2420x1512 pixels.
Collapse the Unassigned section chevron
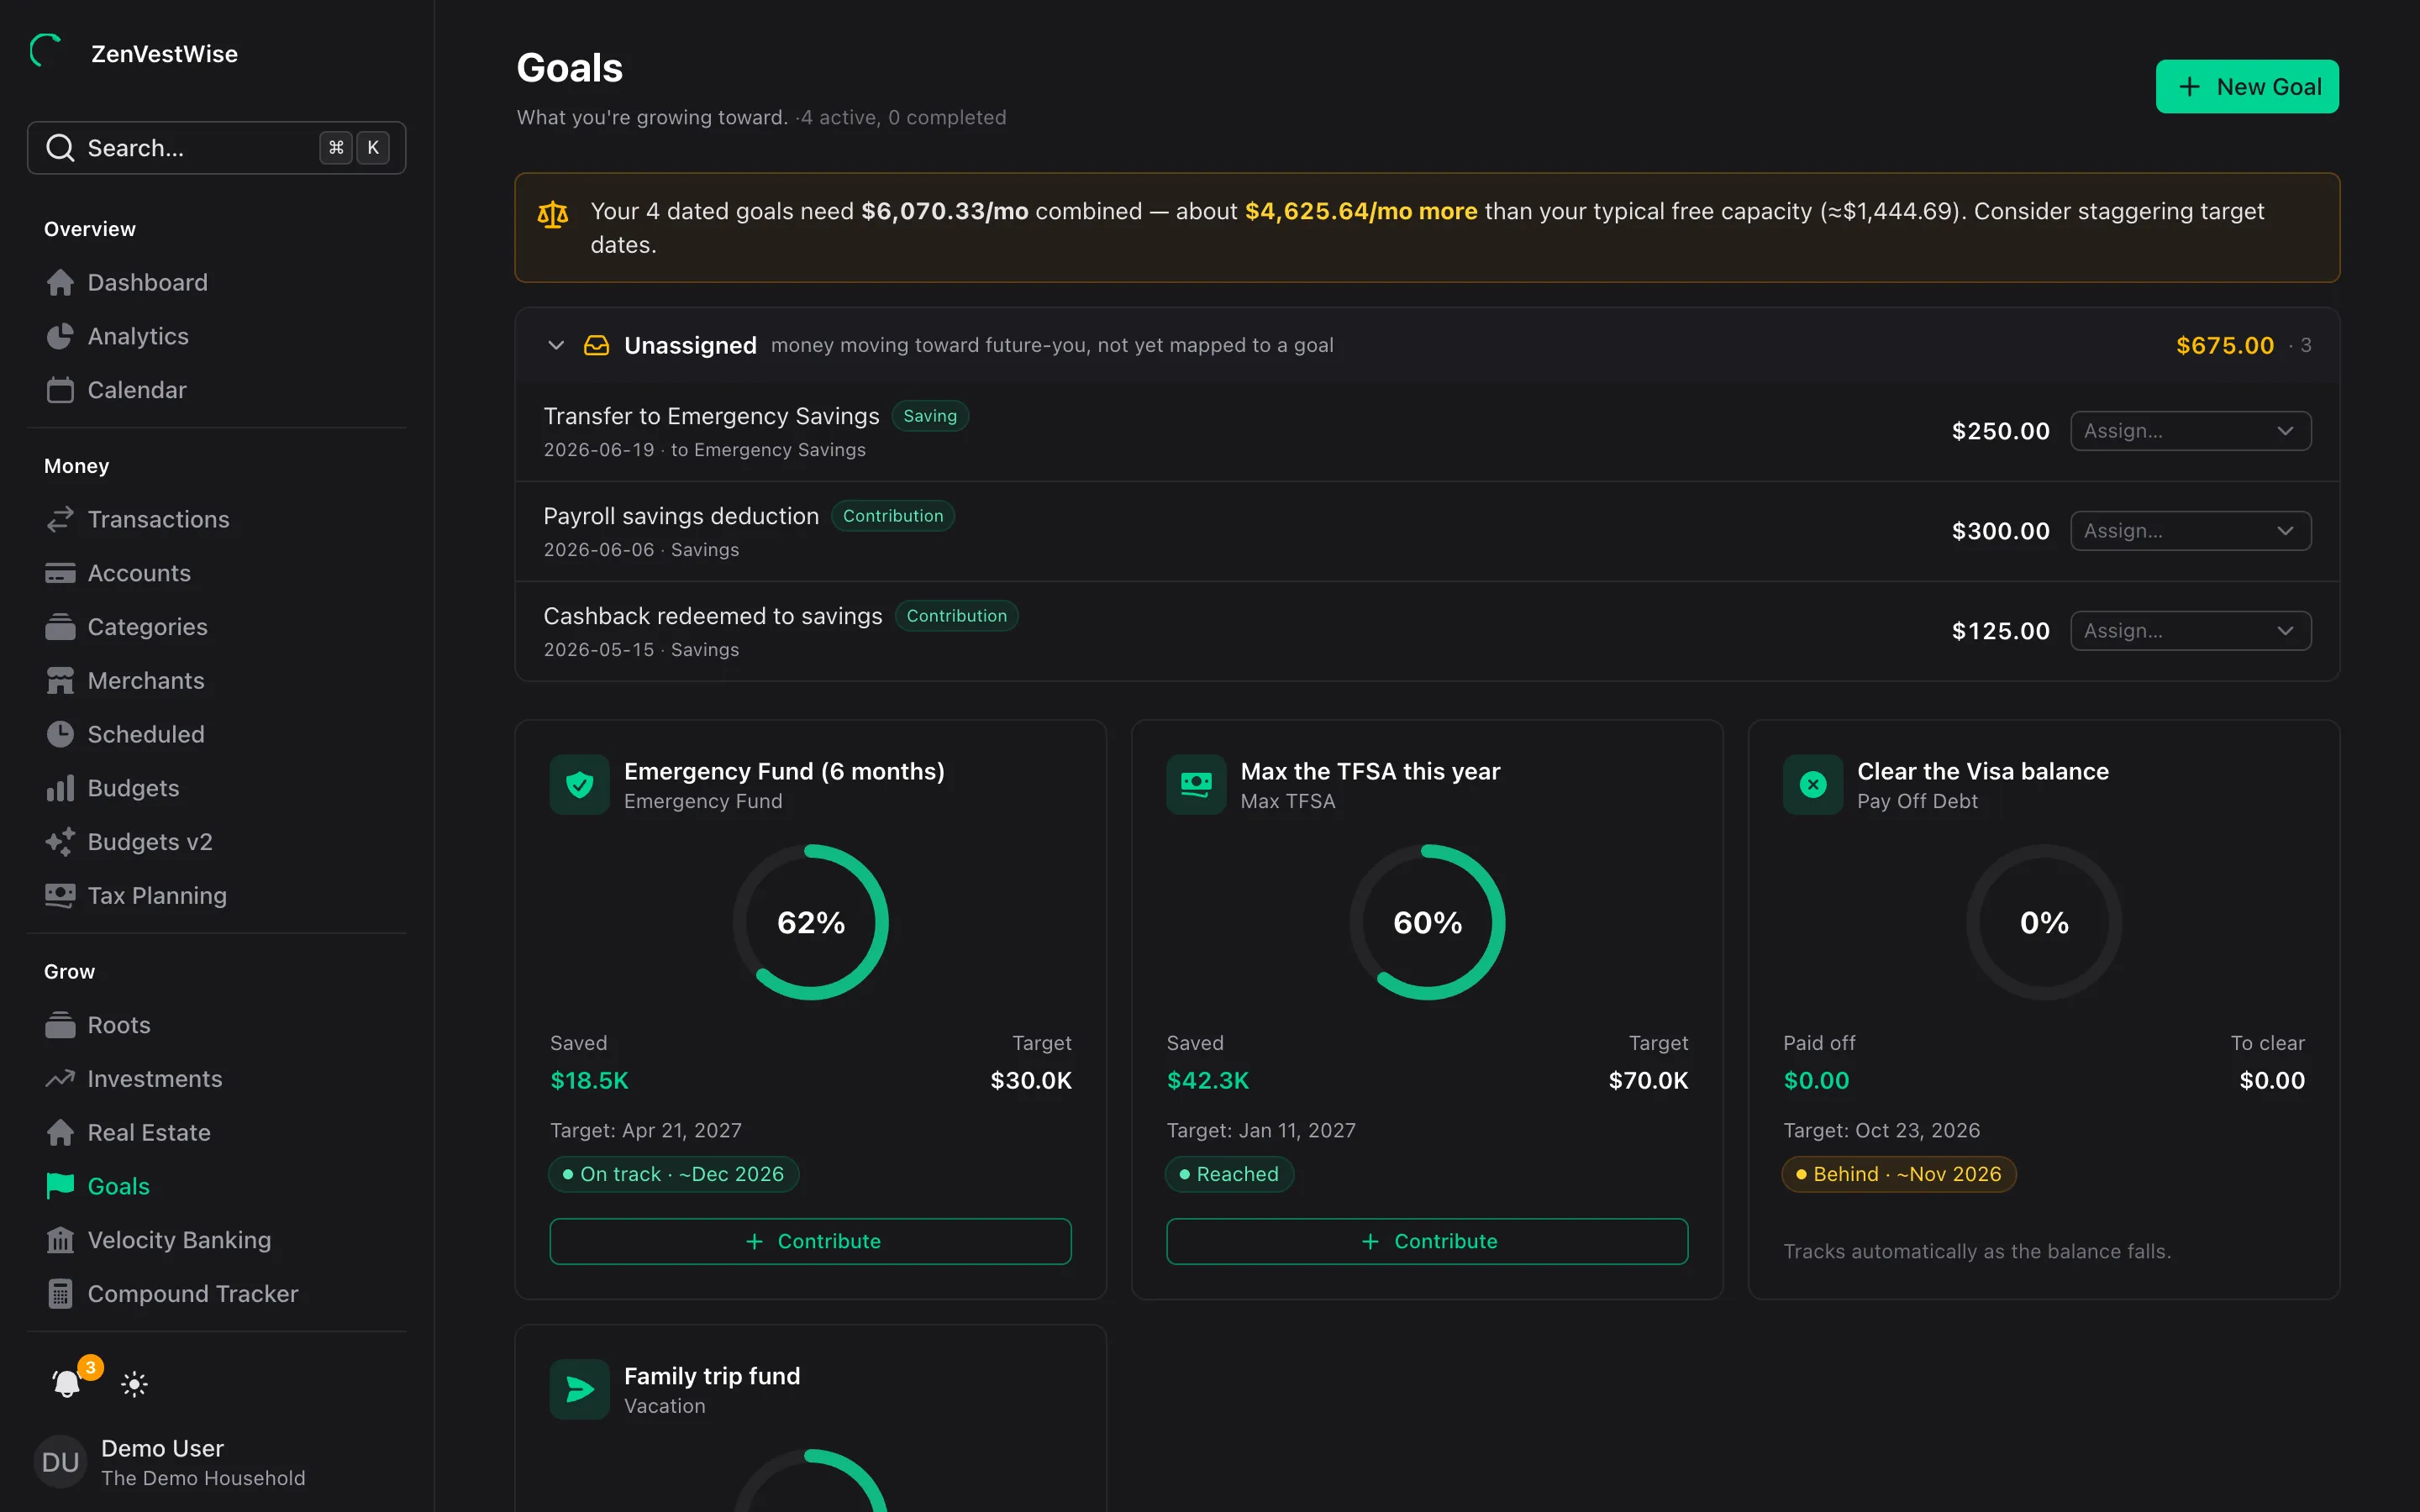click(556, 345)
